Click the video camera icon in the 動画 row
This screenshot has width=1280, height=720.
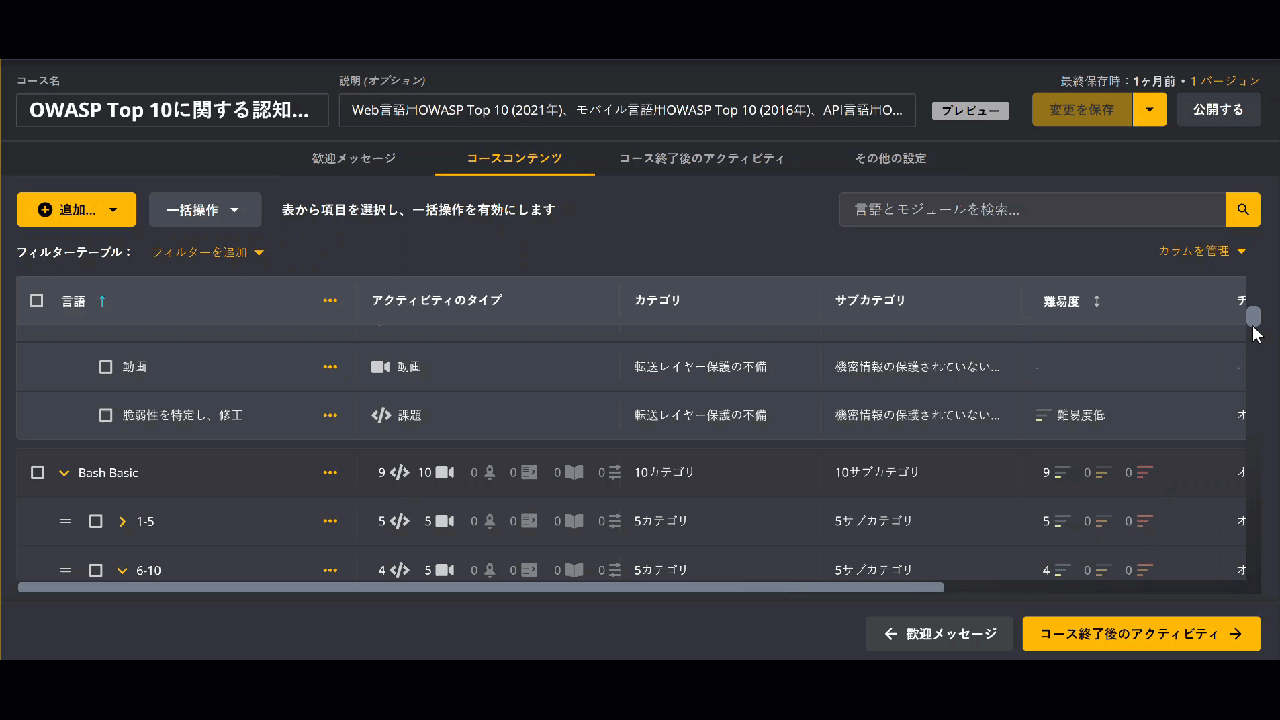click(x=380, y=367)
